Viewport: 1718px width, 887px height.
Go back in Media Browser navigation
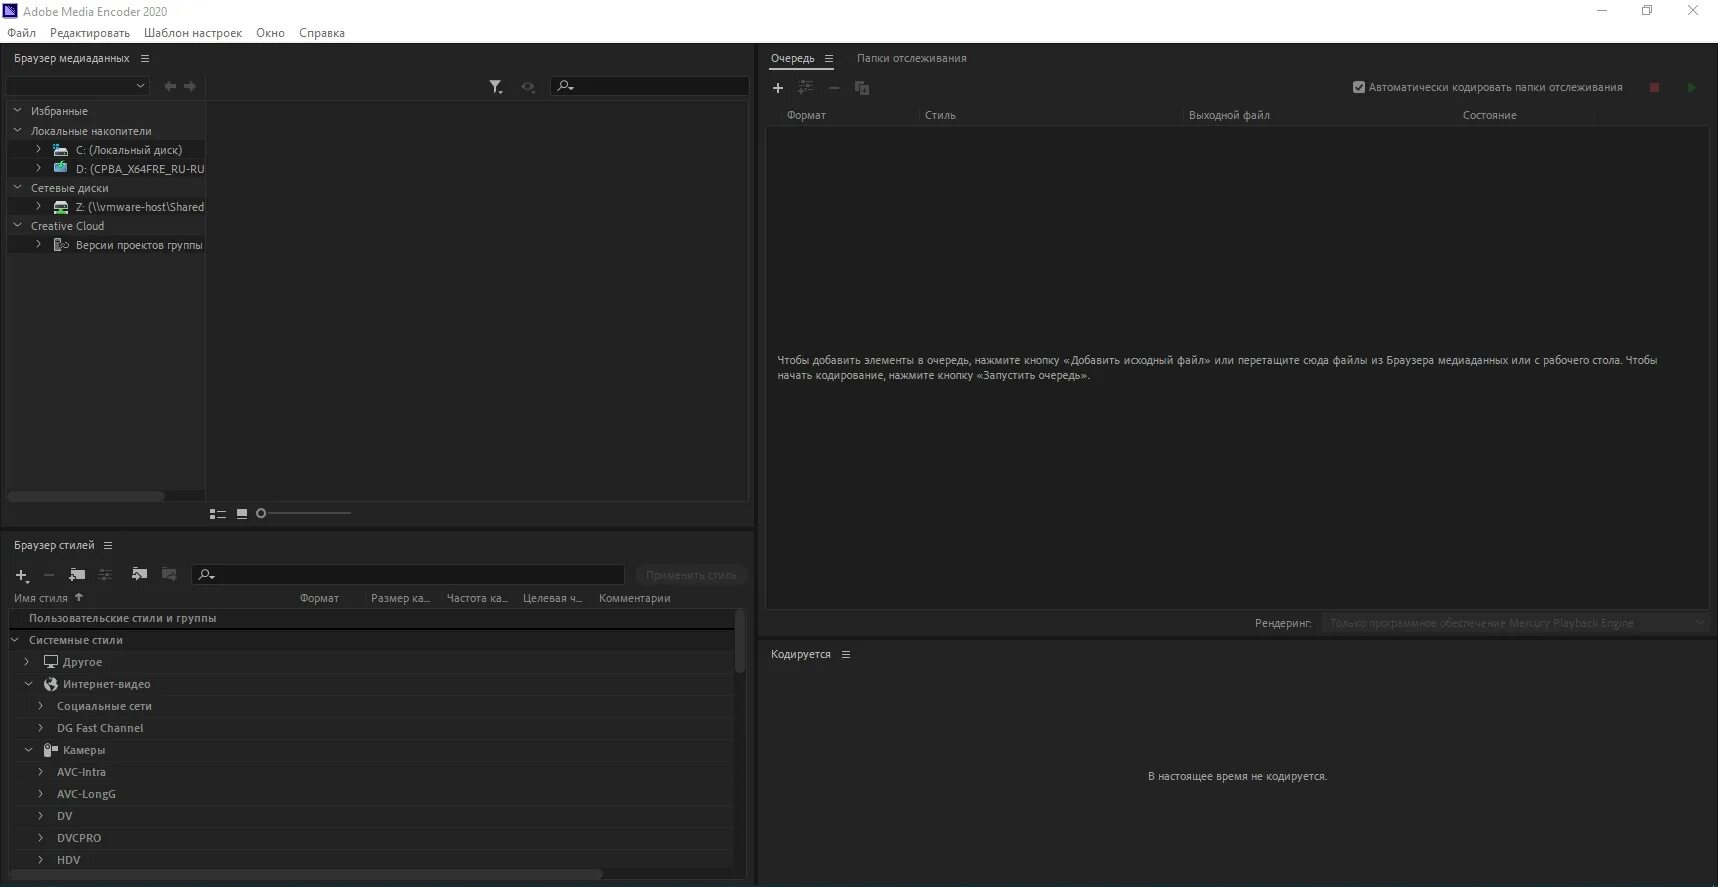coord(170,86)
